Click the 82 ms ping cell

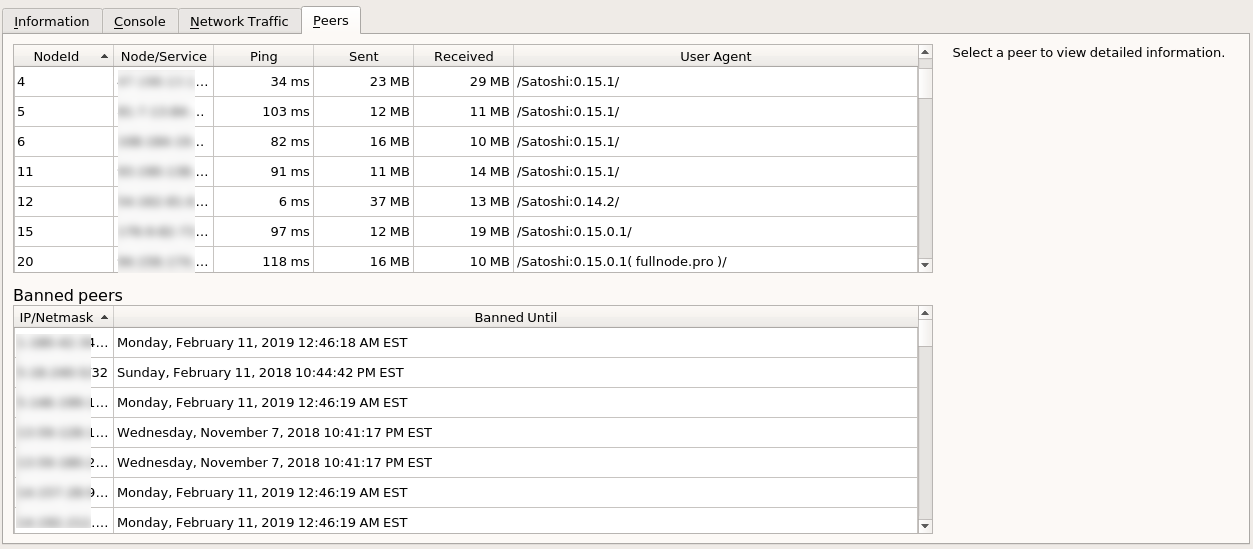click(263, 142)
